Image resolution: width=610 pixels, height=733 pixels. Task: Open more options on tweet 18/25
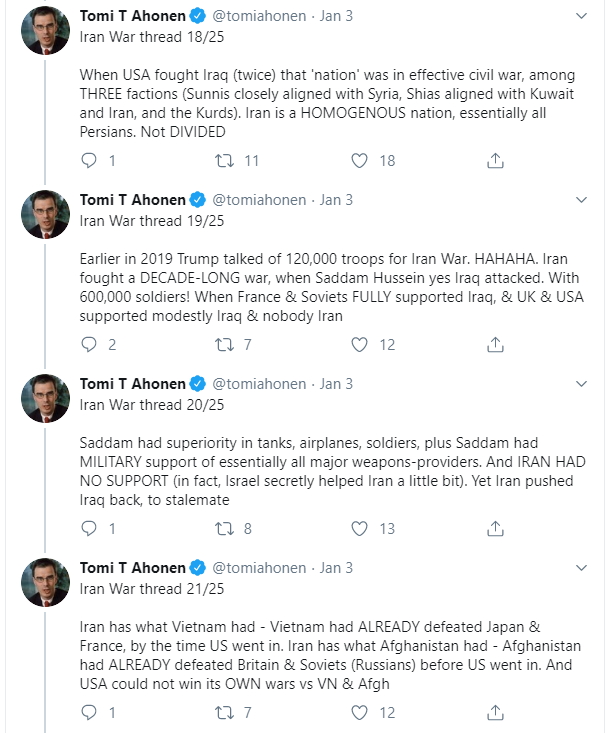[x=581, y=16]
